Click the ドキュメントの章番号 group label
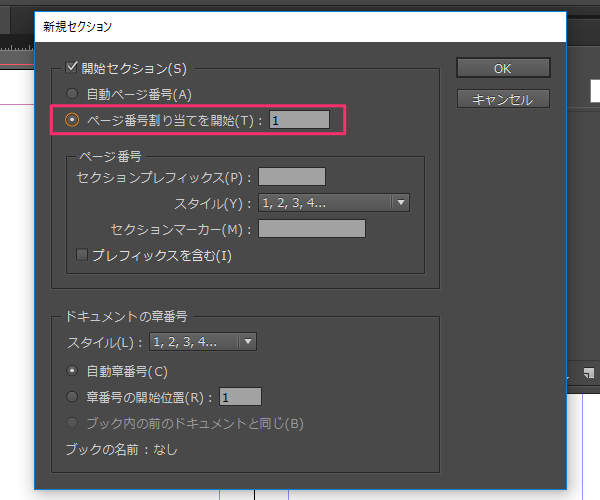This screenshot has height=500, width=600. click(x=126, y=316)
